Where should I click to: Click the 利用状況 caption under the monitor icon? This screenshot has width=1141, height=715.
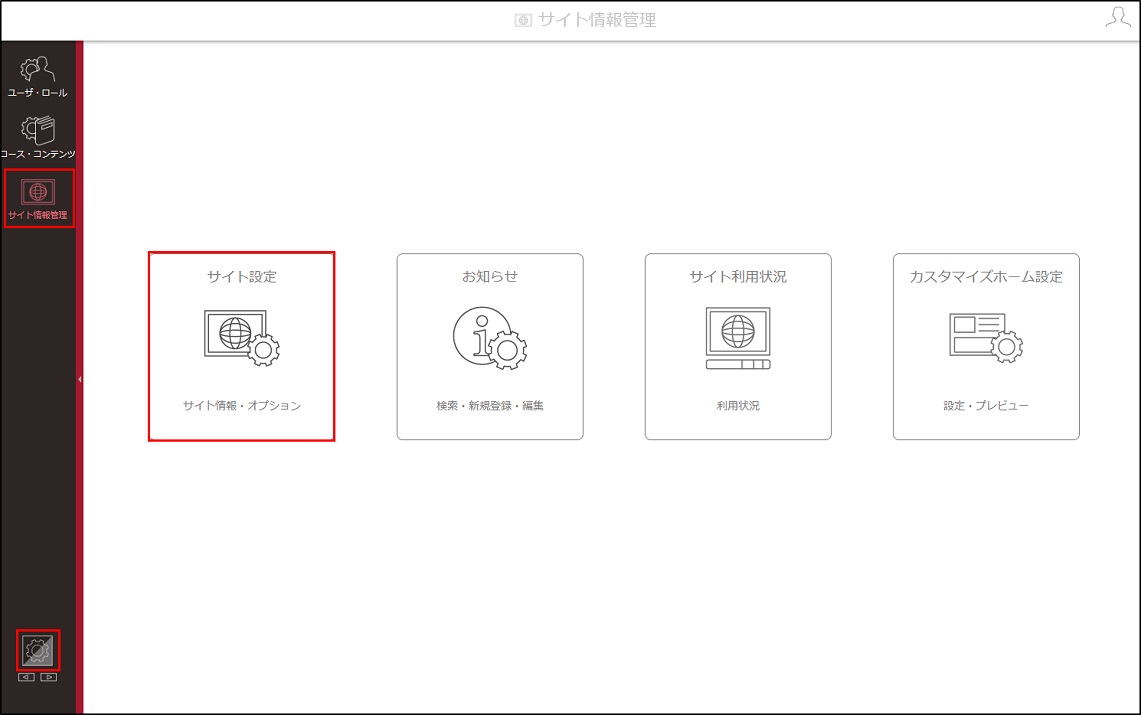[738, 405]
